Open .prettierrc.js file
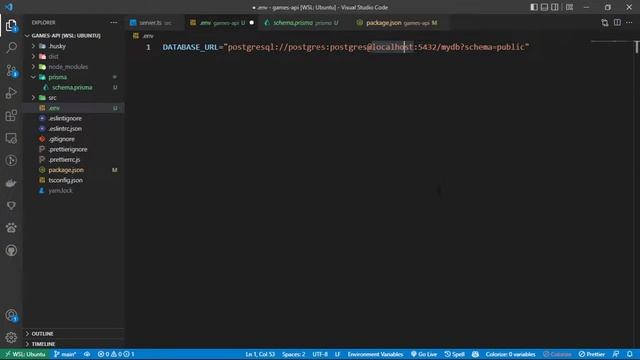The height and width of the screenshot is (360, 640). tap(73, 160)
